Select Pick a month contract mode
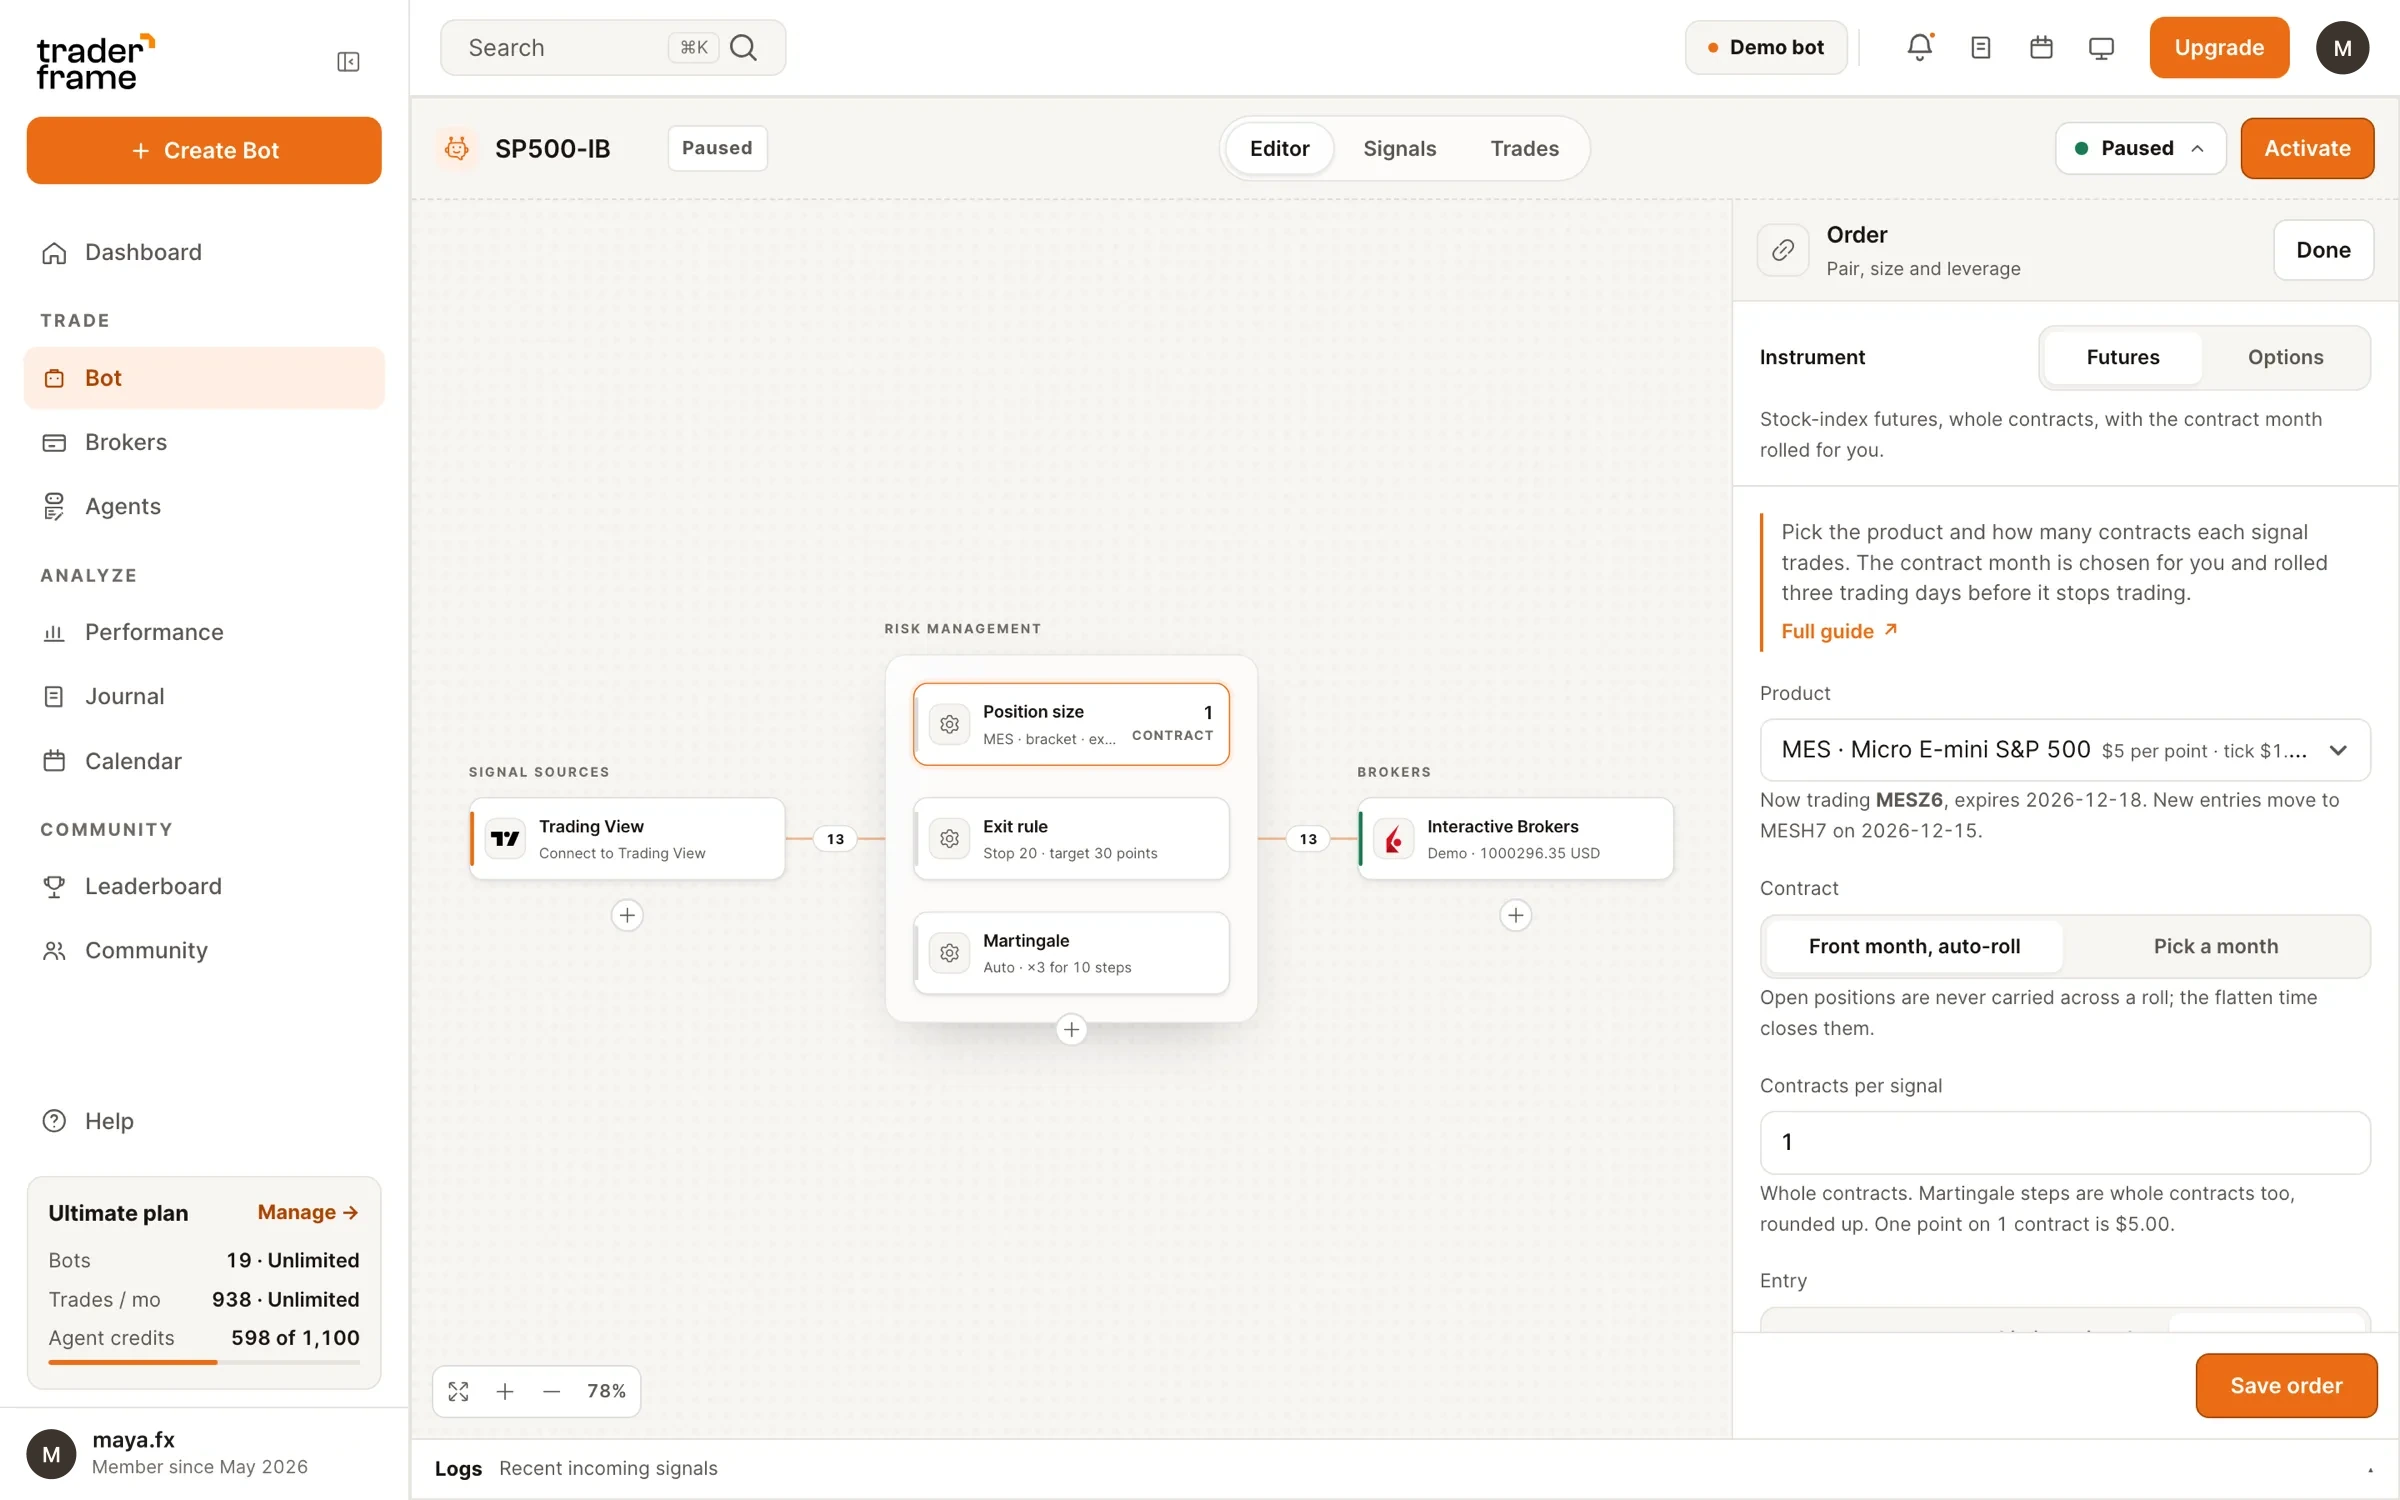Viewport: 2400px width, 1500px height. click(x=2216, y=946)
